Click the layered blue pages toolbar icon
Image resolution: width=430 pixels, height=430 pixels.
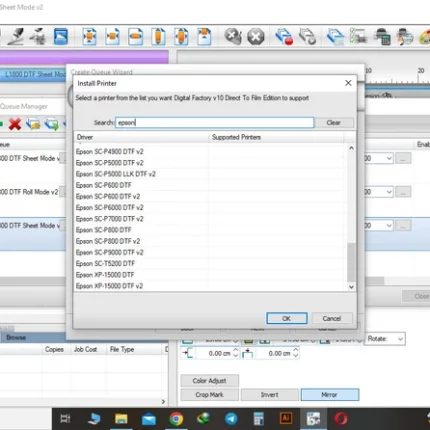[335, 36]
